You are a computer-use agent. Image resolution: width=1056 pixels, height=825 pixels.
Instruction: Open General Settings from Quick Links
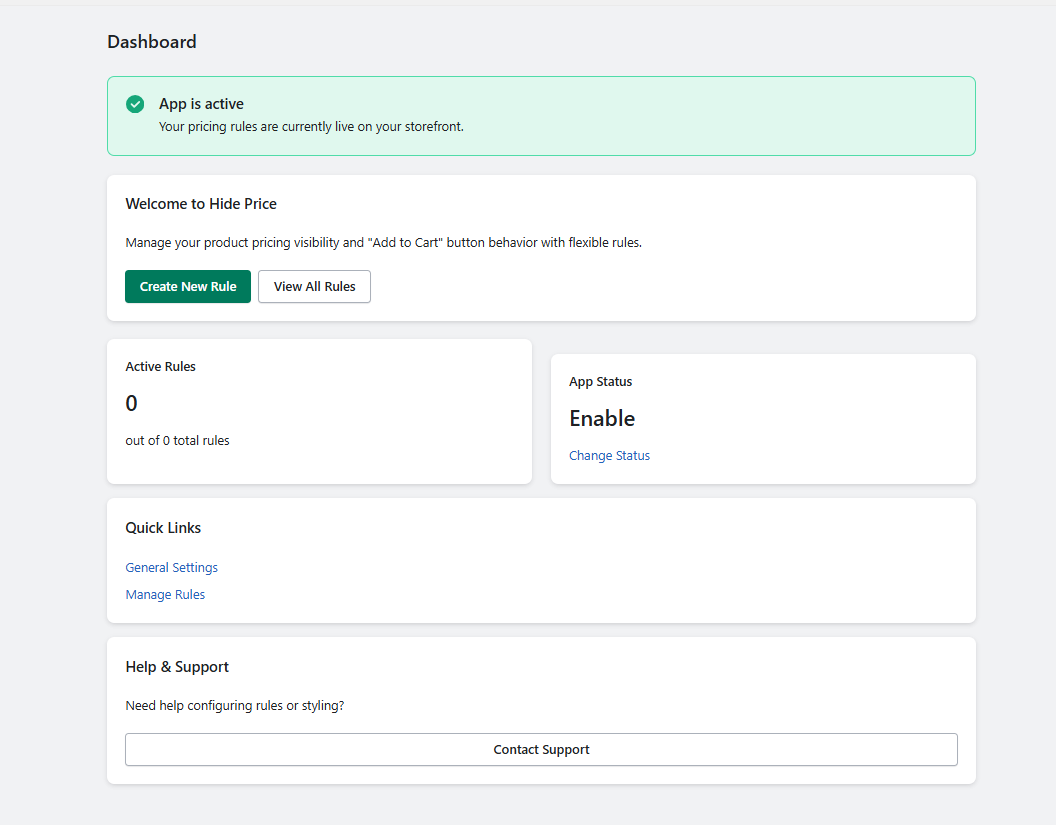click(171, 568)
